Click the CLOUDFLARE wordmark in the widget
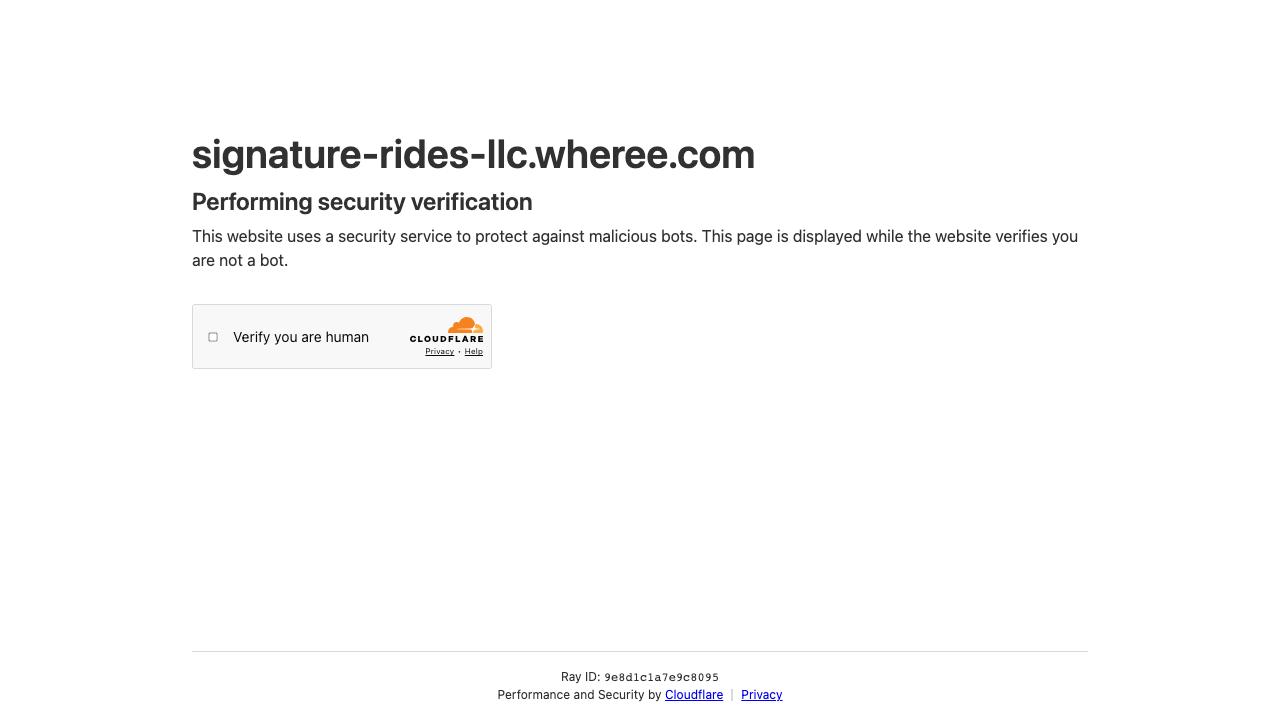The width and height of the screenshot is (1280, 720). pyautogui.click(x=447, y=339)
